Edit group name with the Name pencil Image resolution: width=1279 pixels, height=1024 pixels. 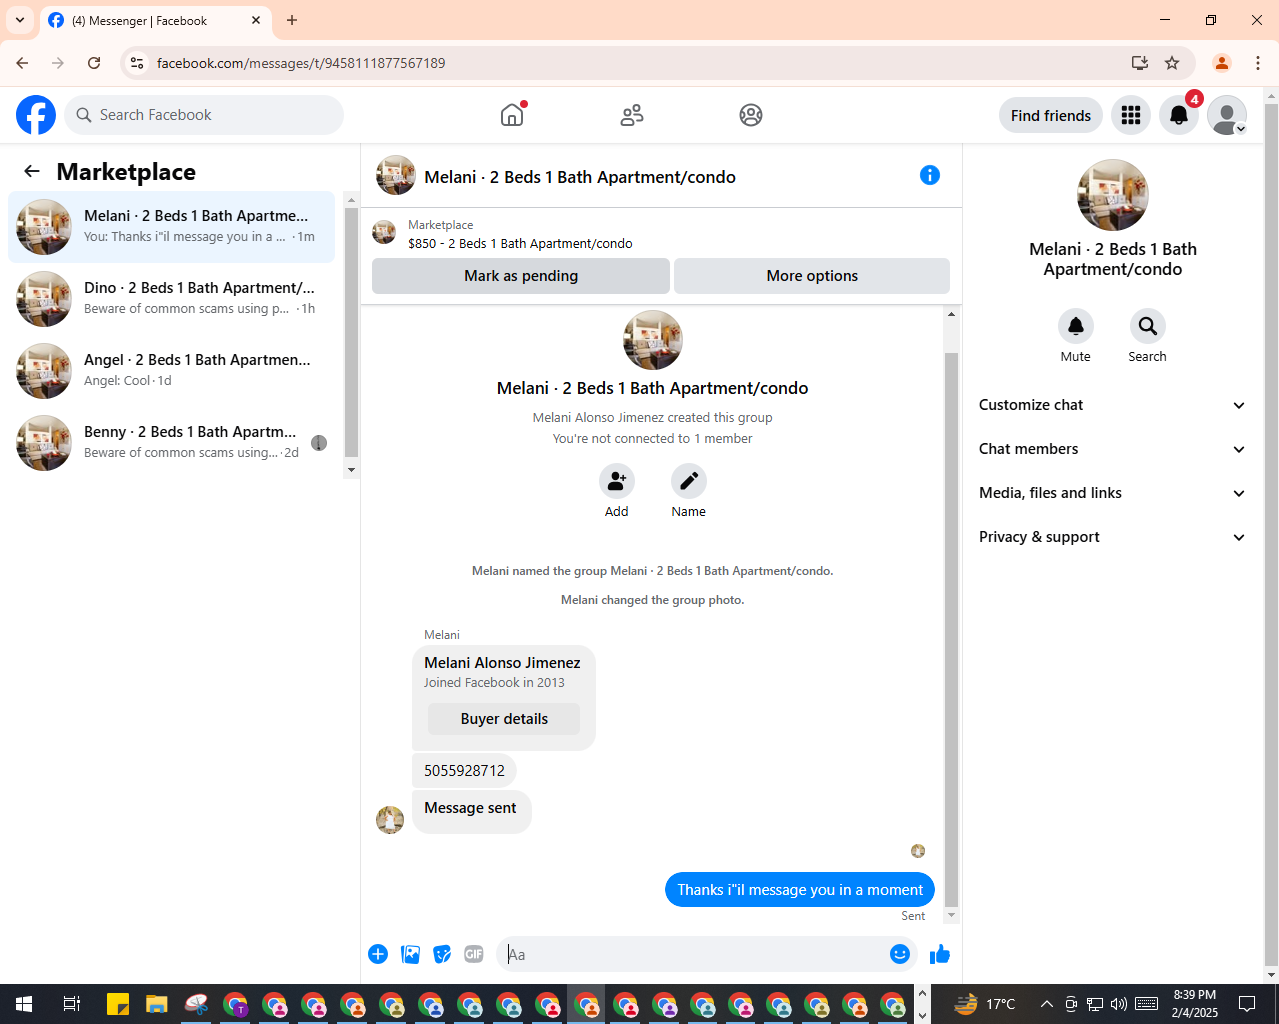point(689,481)
